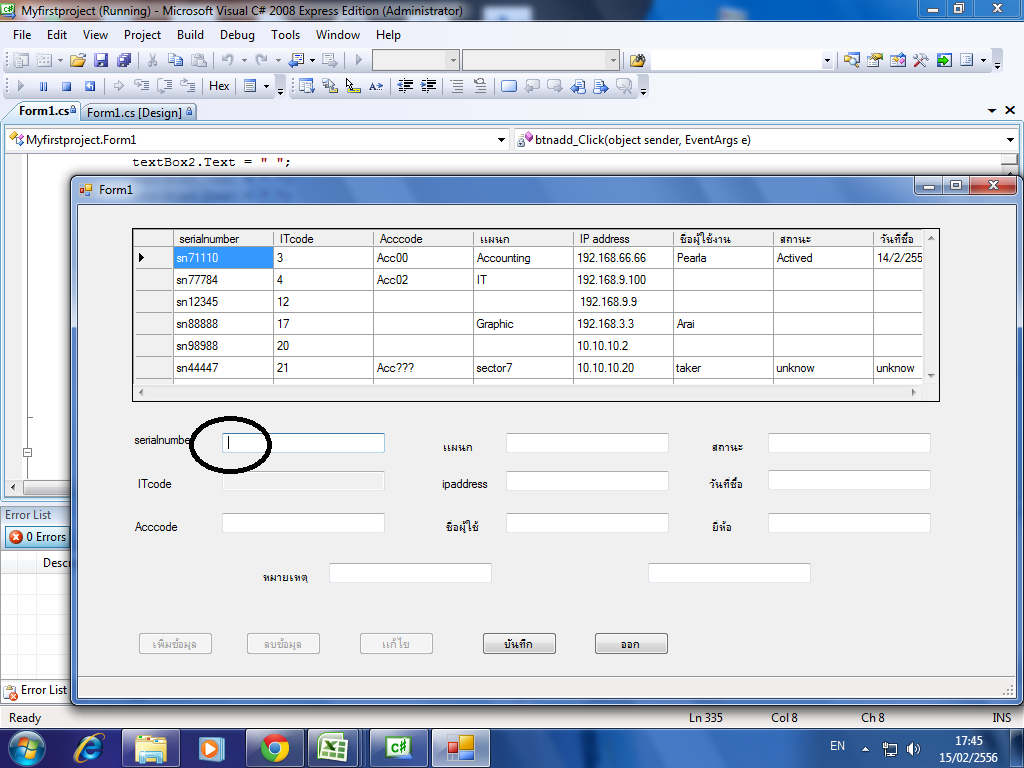Select the 192.168.66.66 cell

tap(624, 258)
